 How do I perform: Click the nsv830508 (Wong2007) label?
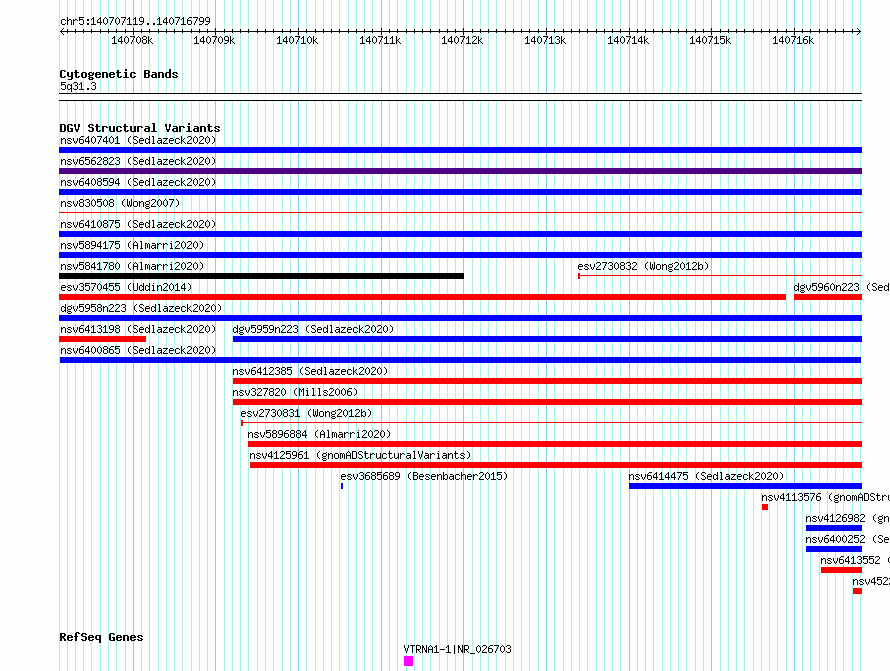pos(120,203)
